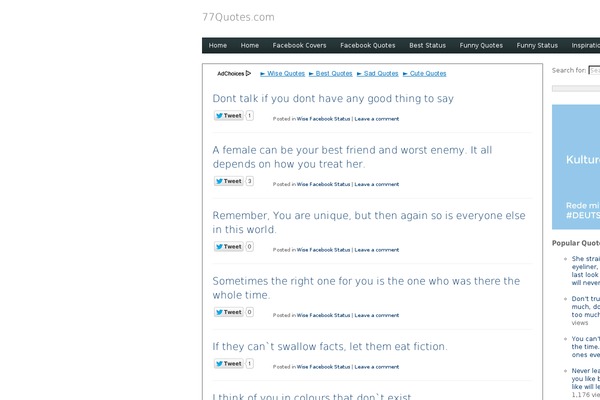Open Funny Quotes menu item
The image size is (600, 400).
[481, 46]
